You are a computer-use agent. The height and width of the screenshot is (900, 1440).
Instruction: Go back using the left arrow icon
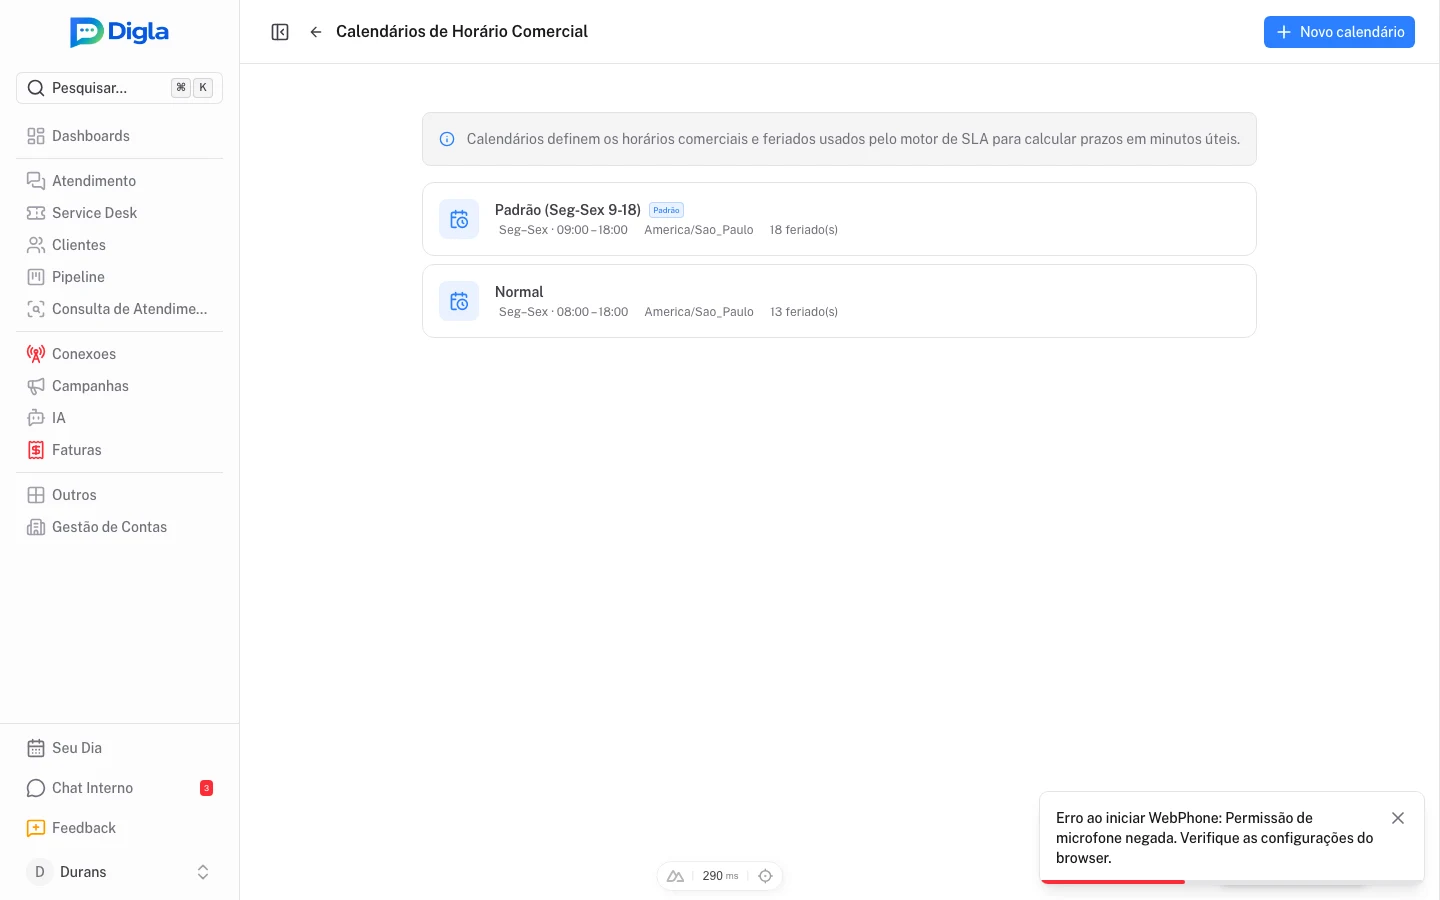coord(316,32)
